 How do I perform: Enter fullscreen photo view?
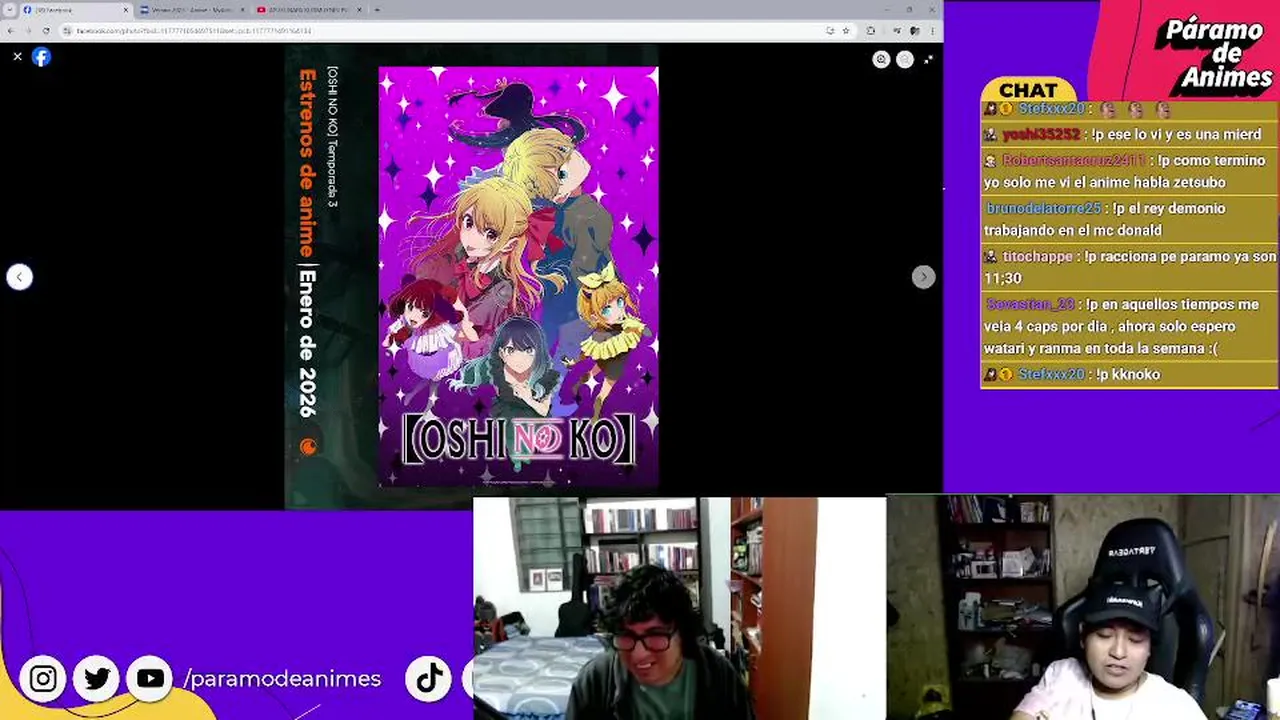929,60
